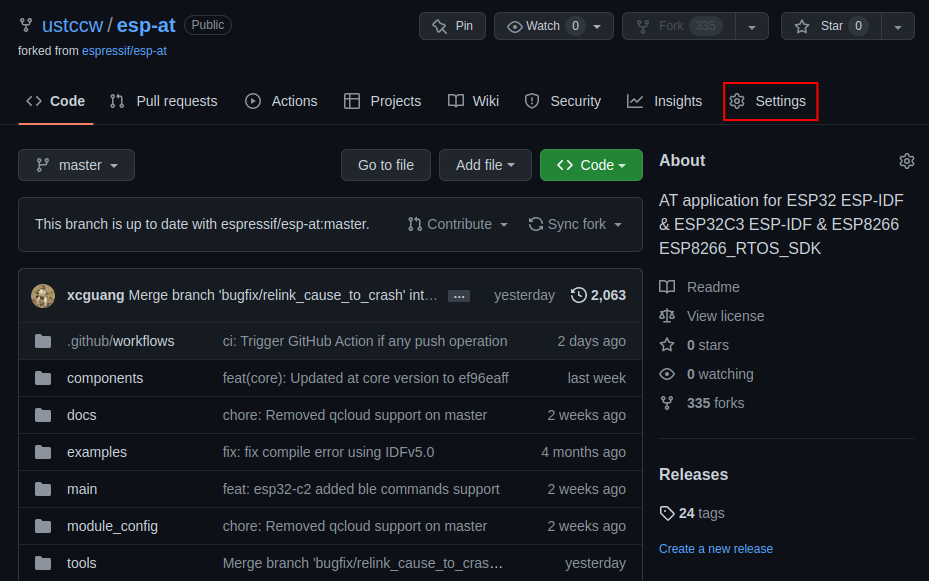Click the Projects board icon
This screenshot has height=581, width=929.
click(x=352, y=101)
